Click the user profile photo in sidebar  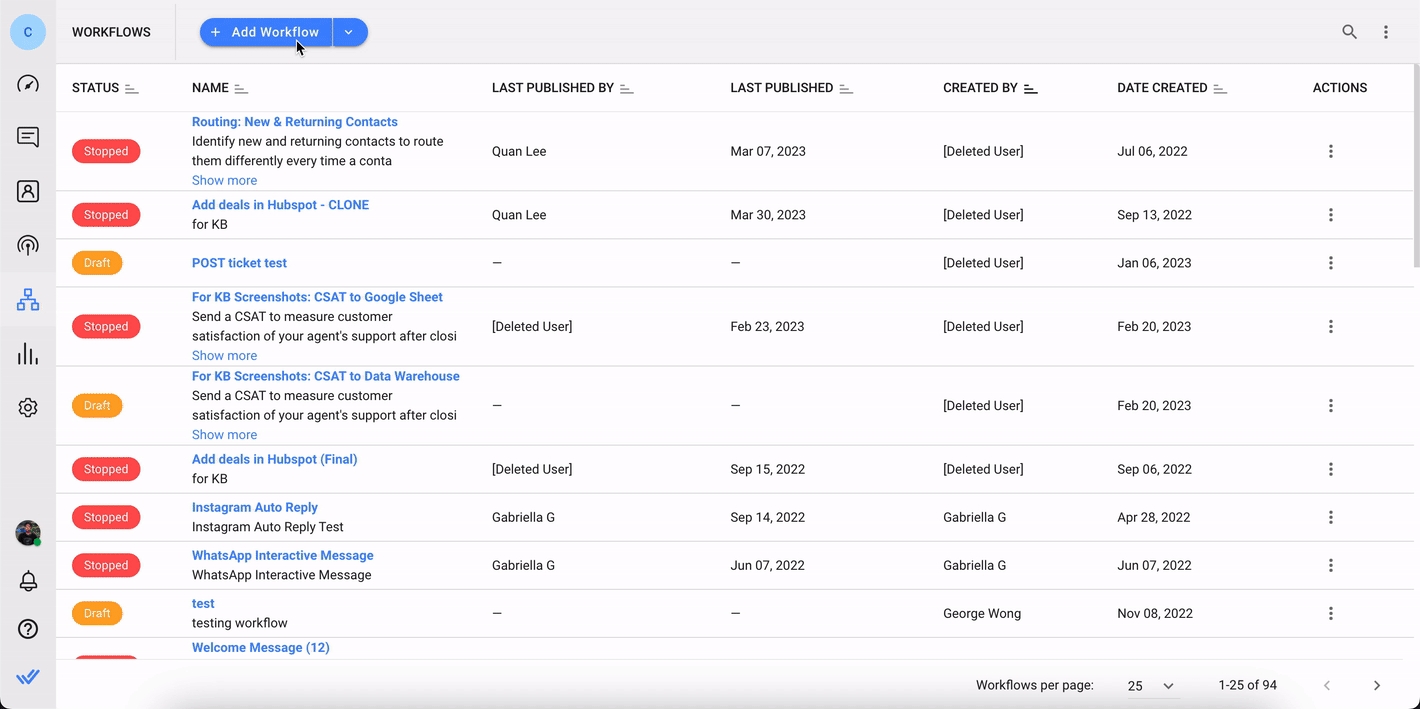click(28, 533)
